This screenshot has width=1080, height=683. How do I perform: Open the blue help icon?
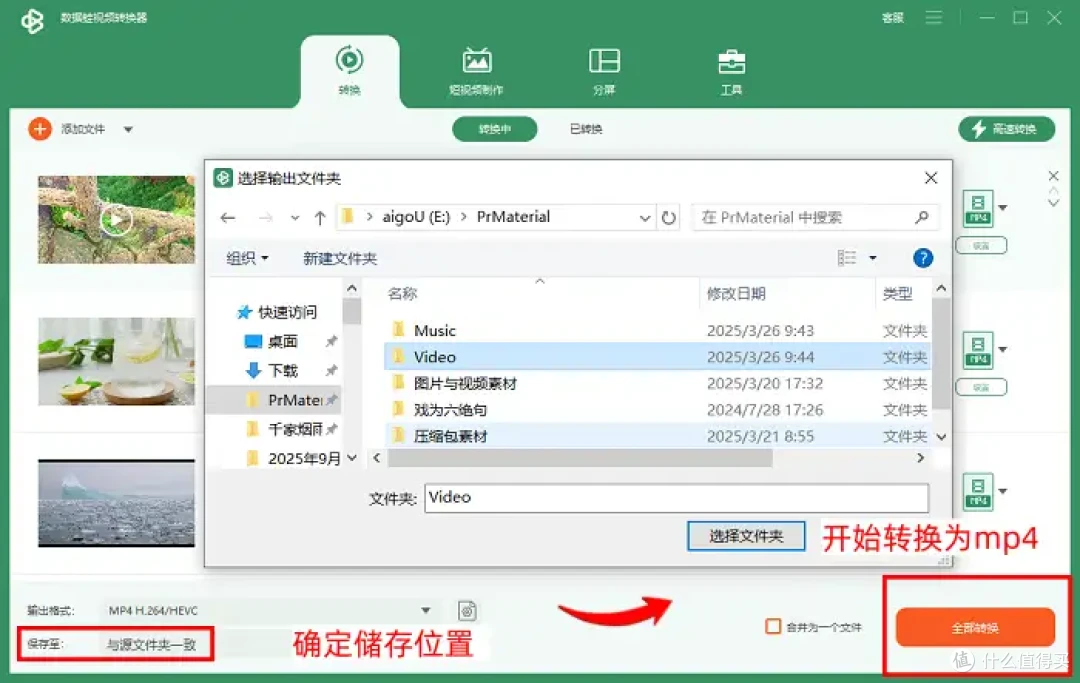coord(923,258)
